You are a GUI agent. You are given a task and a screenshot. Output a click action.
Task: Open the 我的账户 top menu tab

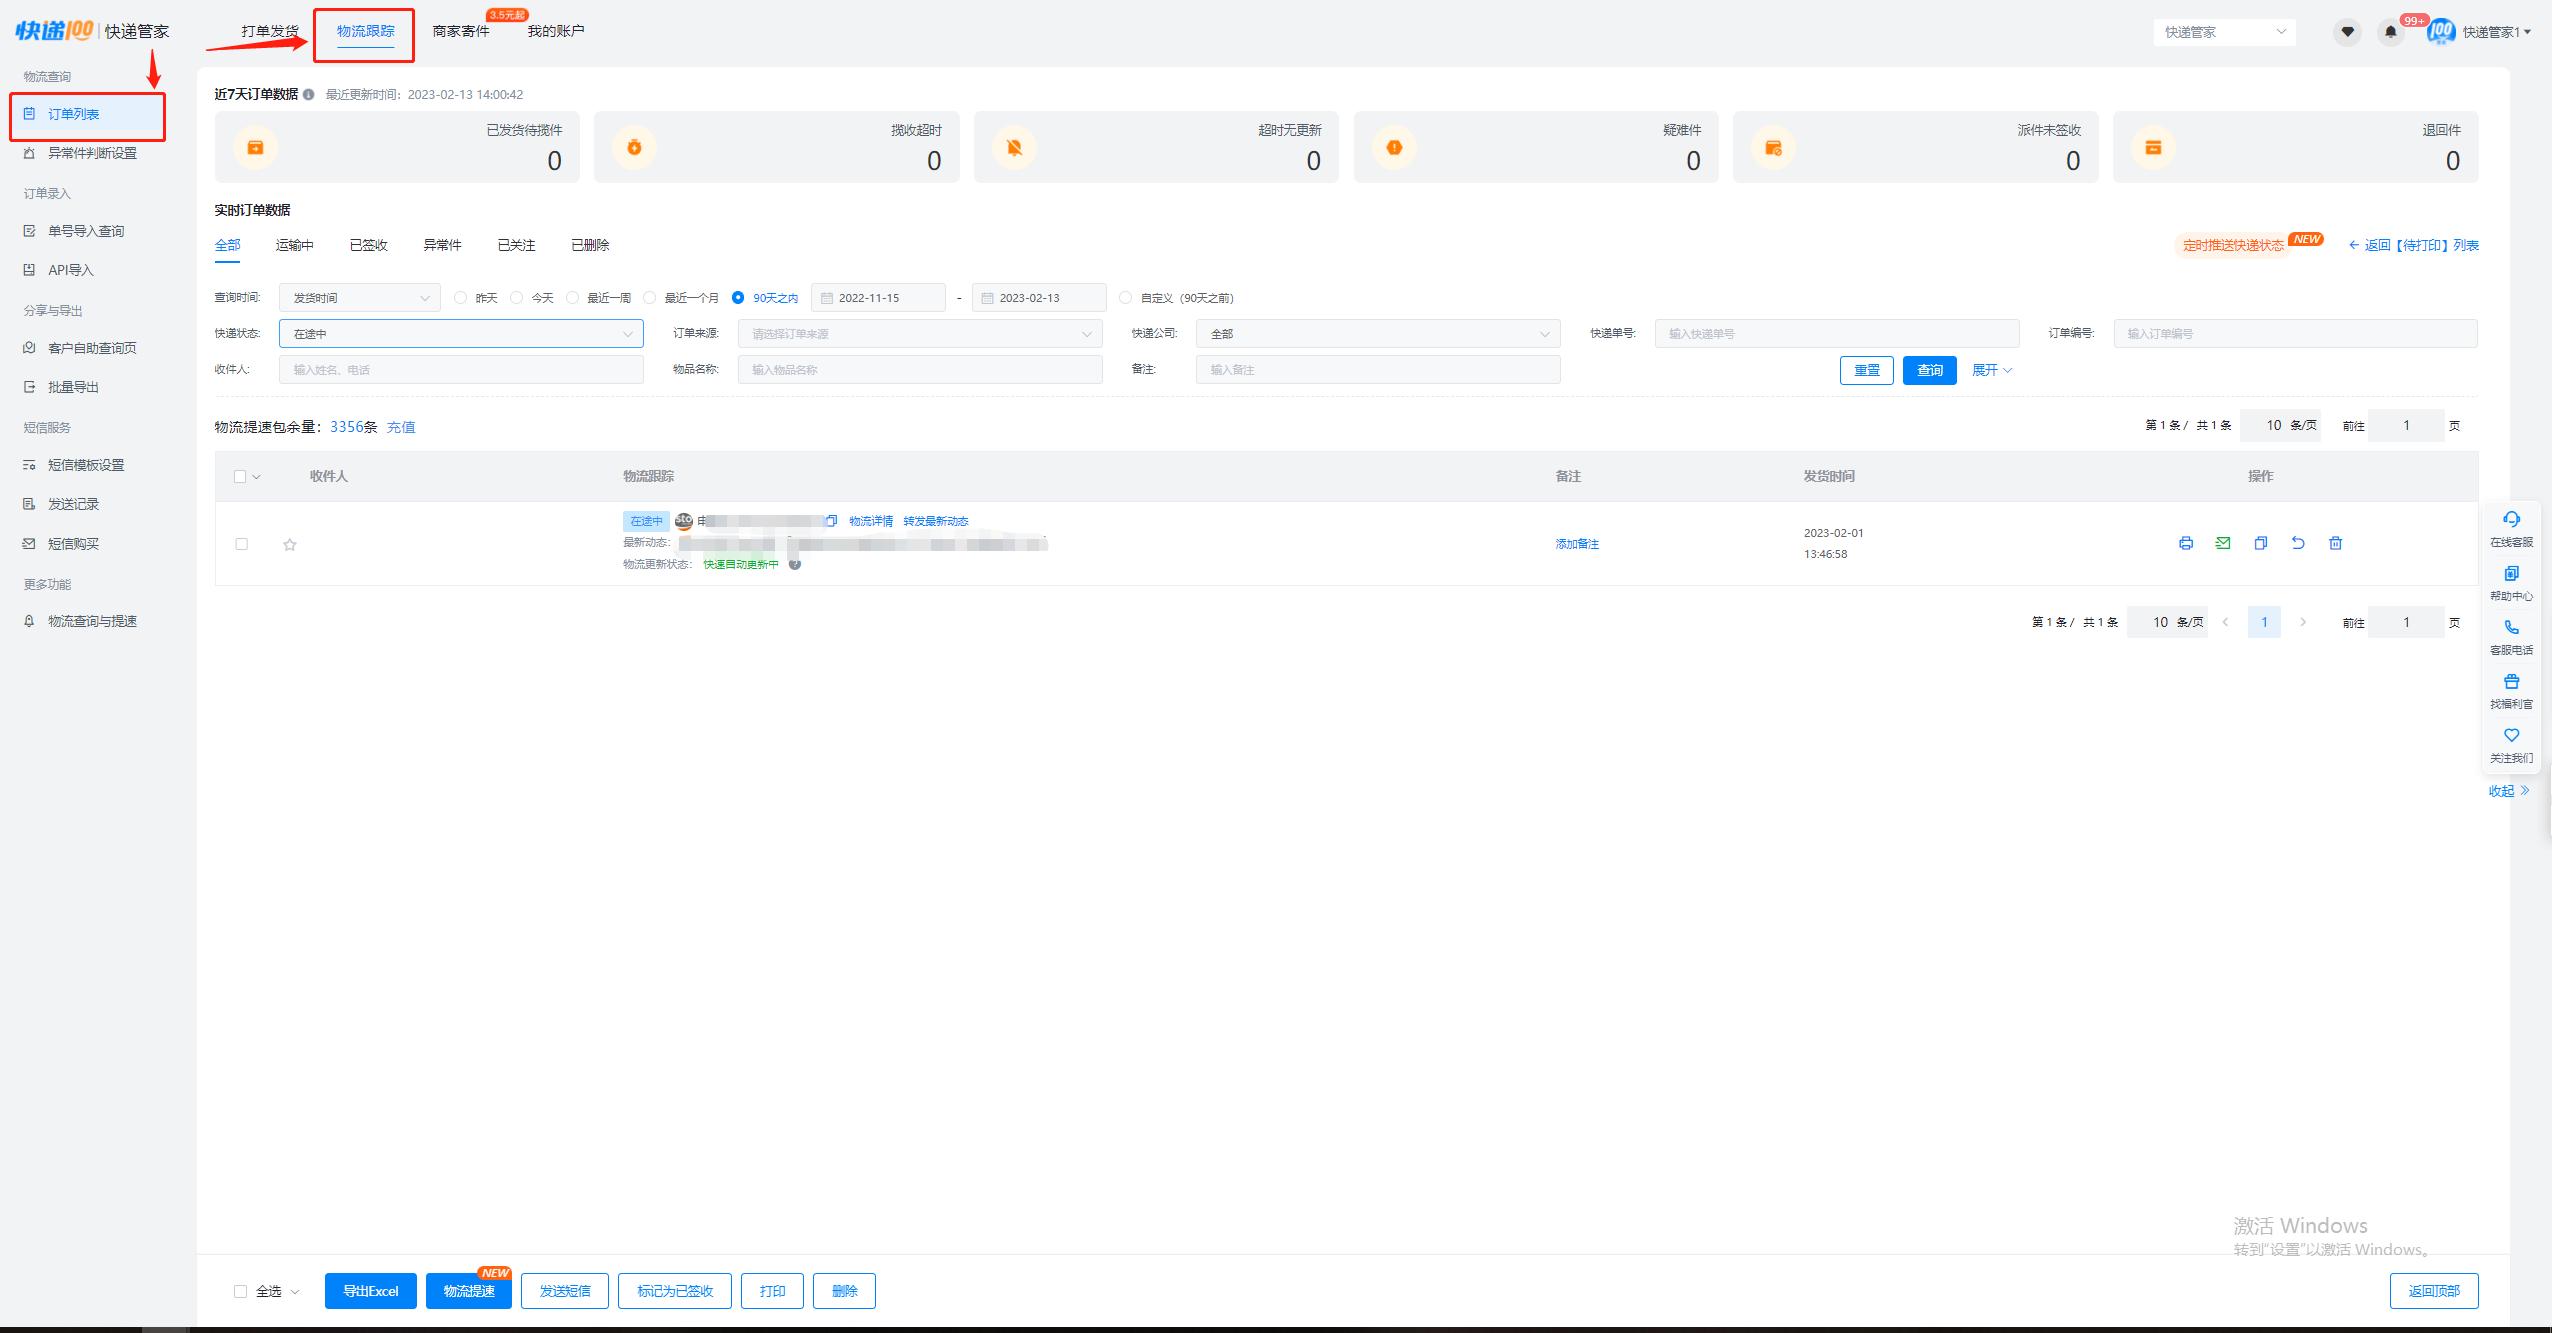556,31
